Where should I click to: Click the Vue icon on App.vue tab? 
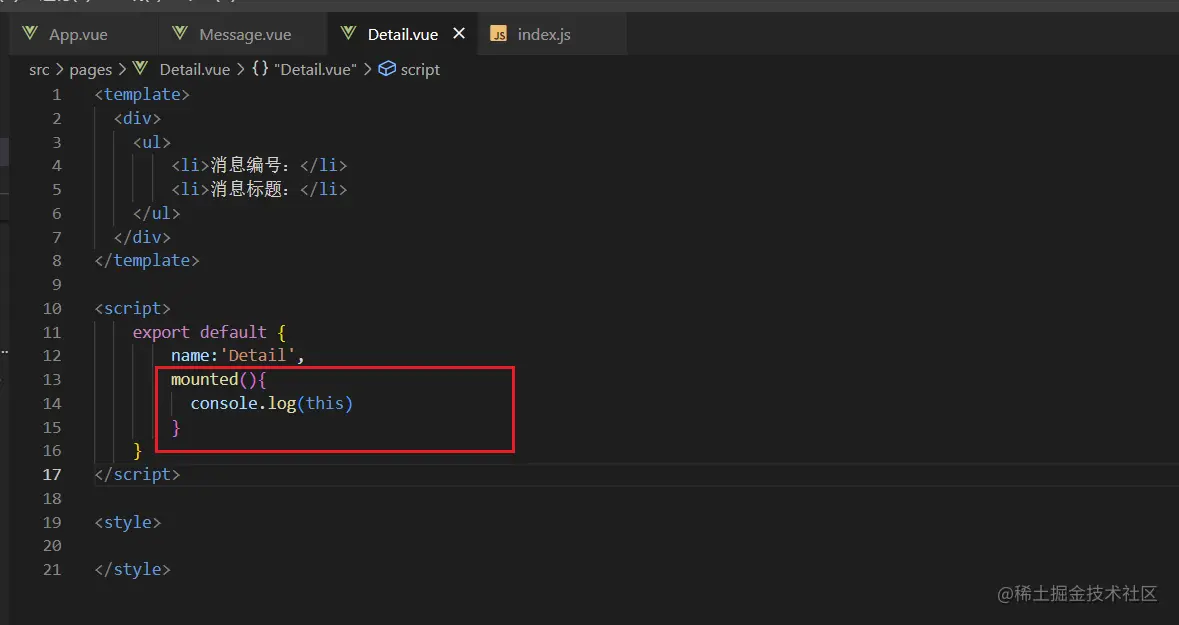tap(30, 34)
